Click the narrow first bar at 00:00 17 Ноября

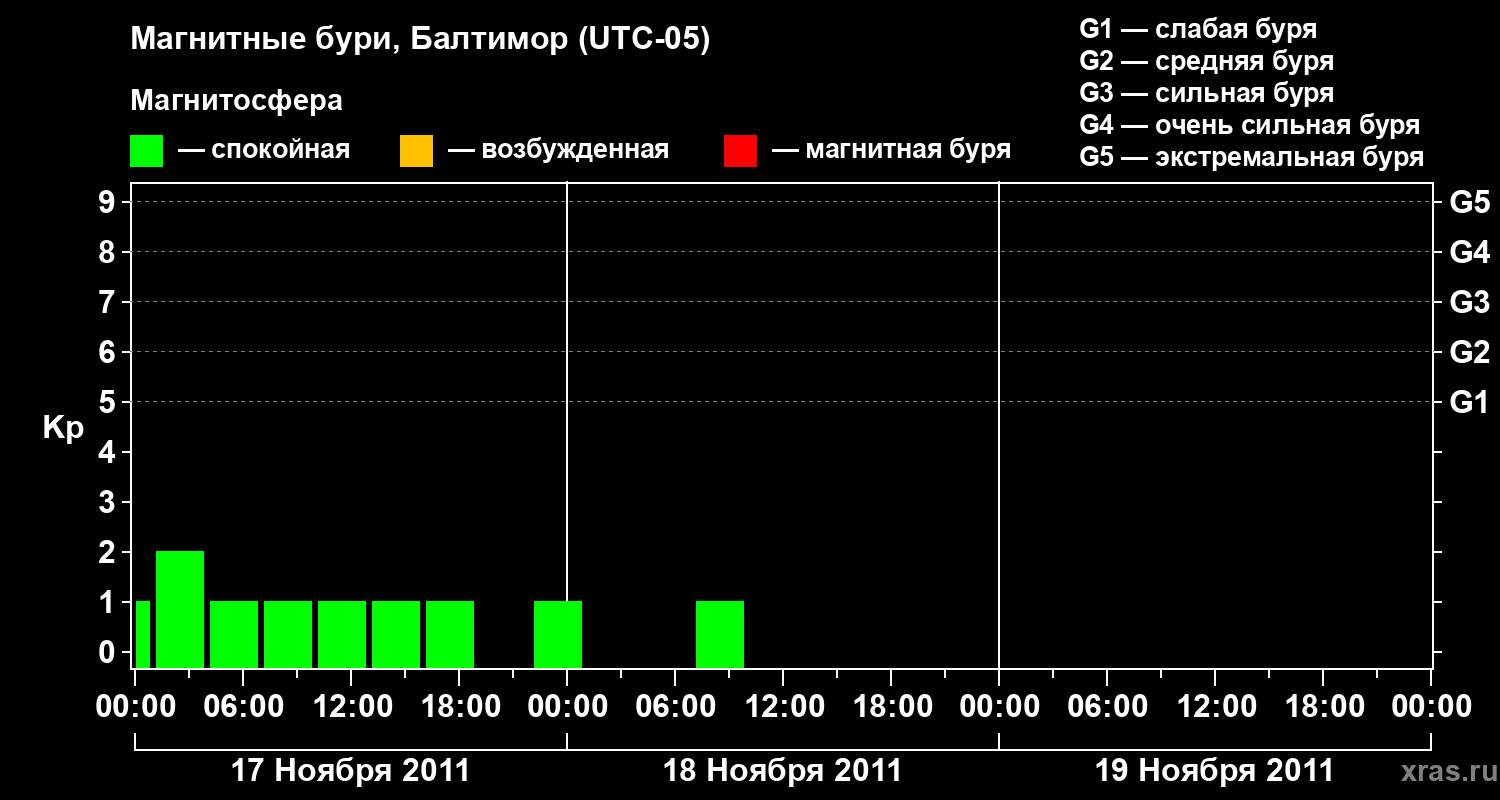pyautogui.click(x=143, y=634)
